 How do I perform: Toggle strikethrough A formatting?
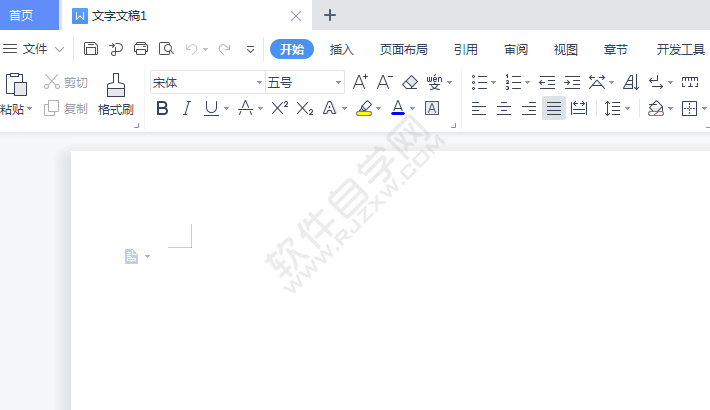245,108
